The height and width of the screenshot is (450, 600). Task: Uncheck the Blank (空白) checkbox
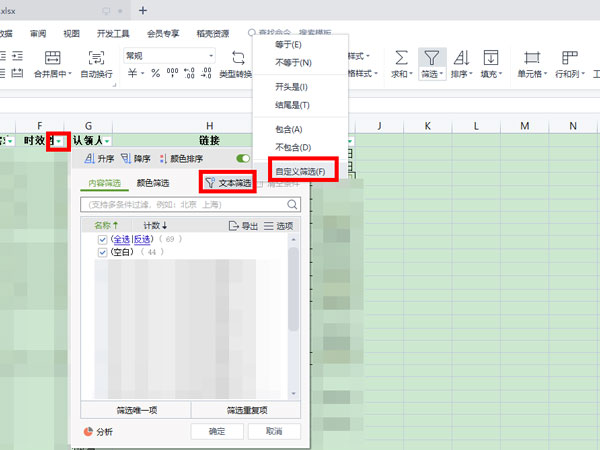(102, 253)
